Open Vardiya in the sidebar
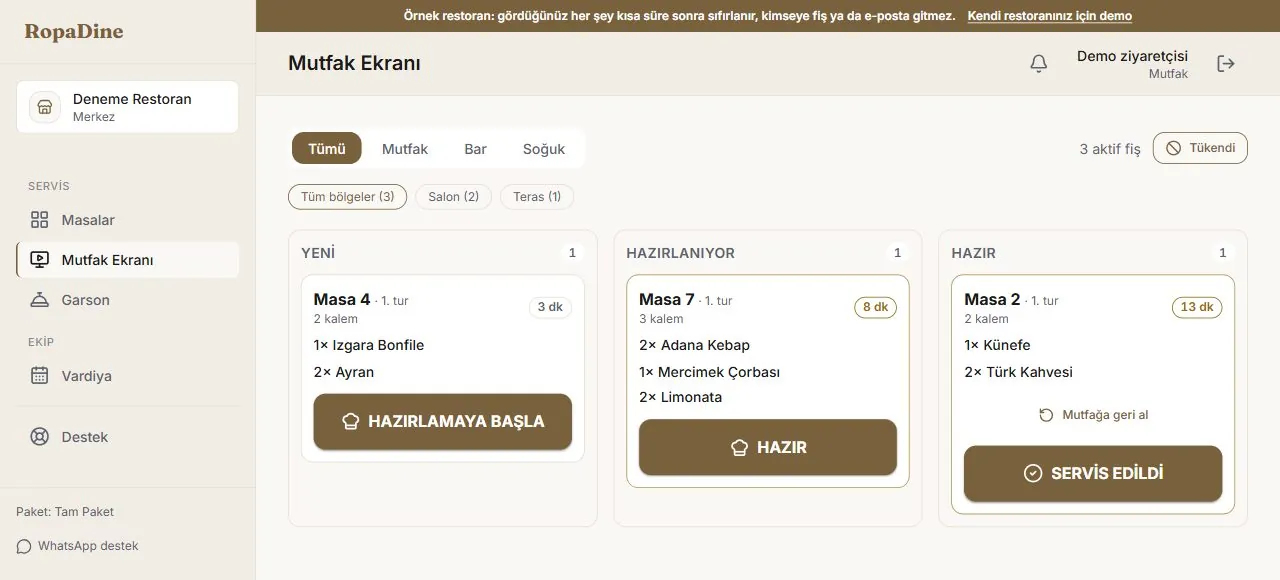This screenshot has height=580, width=1280. [x=127, y=376]
